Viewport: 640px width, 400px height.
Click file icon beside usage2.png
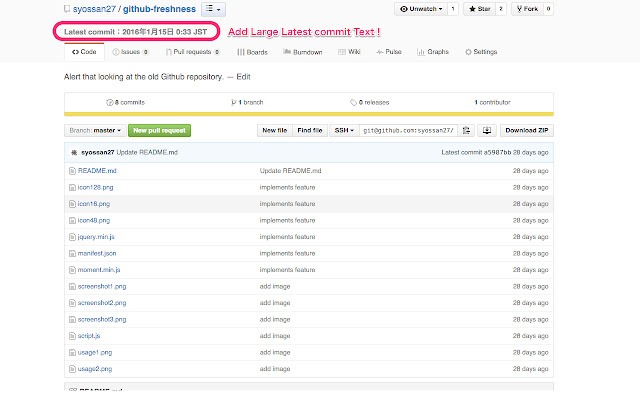tap(72, 369)
